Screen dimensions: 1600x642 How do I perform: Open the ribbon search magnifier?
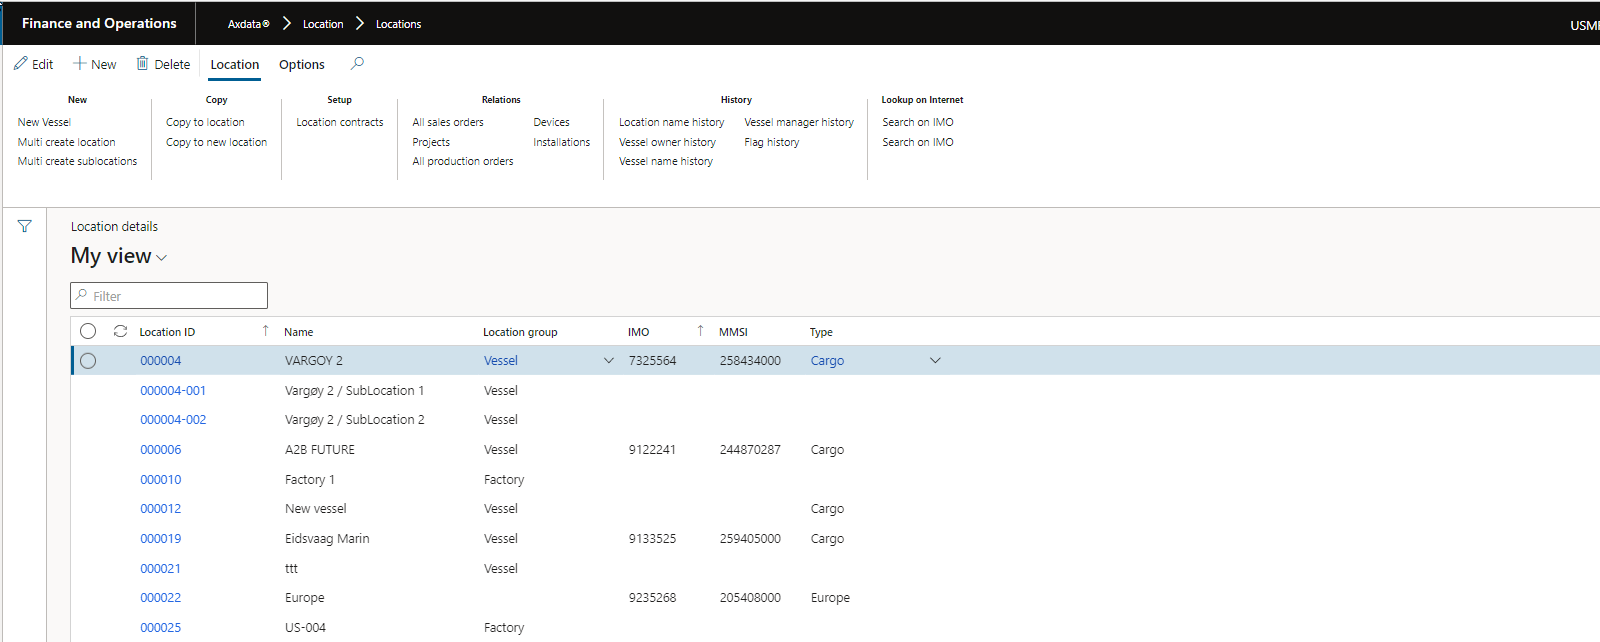coord(357,63)
